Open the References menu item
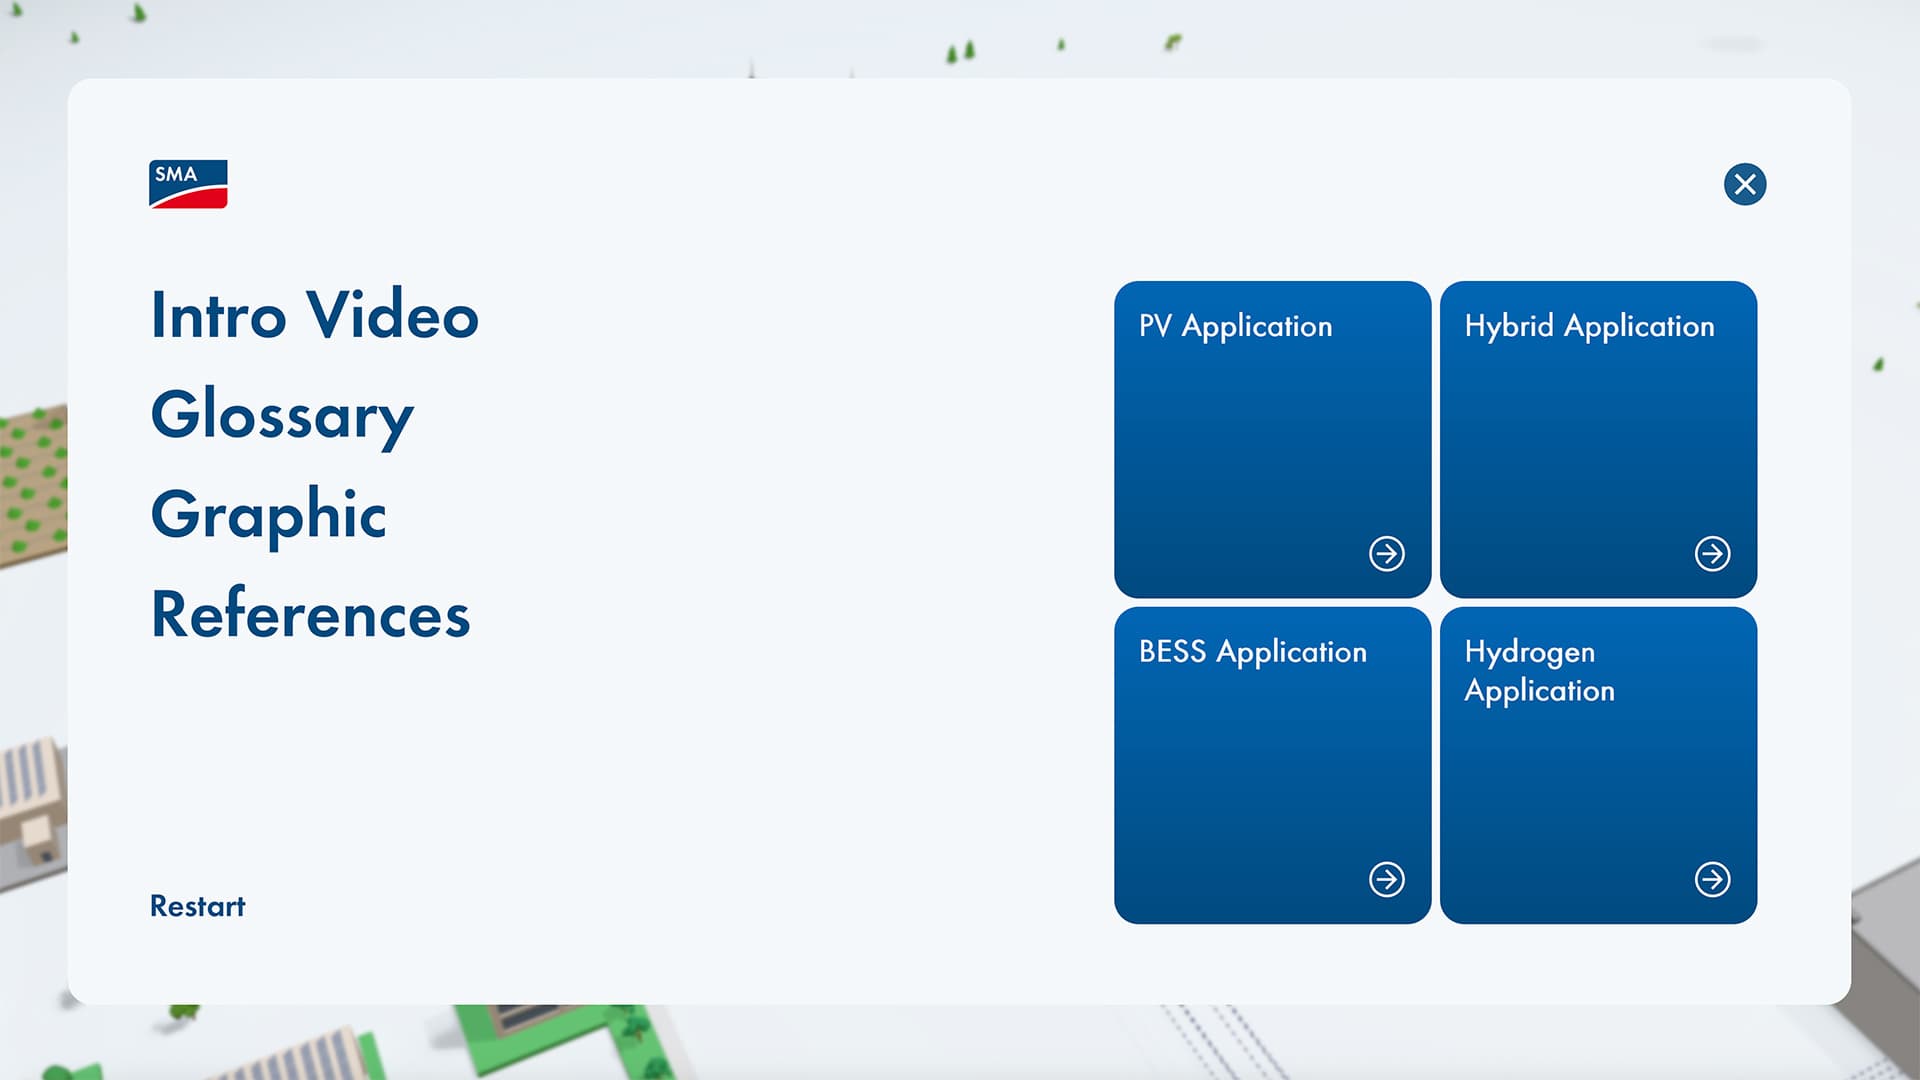Viewport: 1920px width, 1080px height. [310, 614]
